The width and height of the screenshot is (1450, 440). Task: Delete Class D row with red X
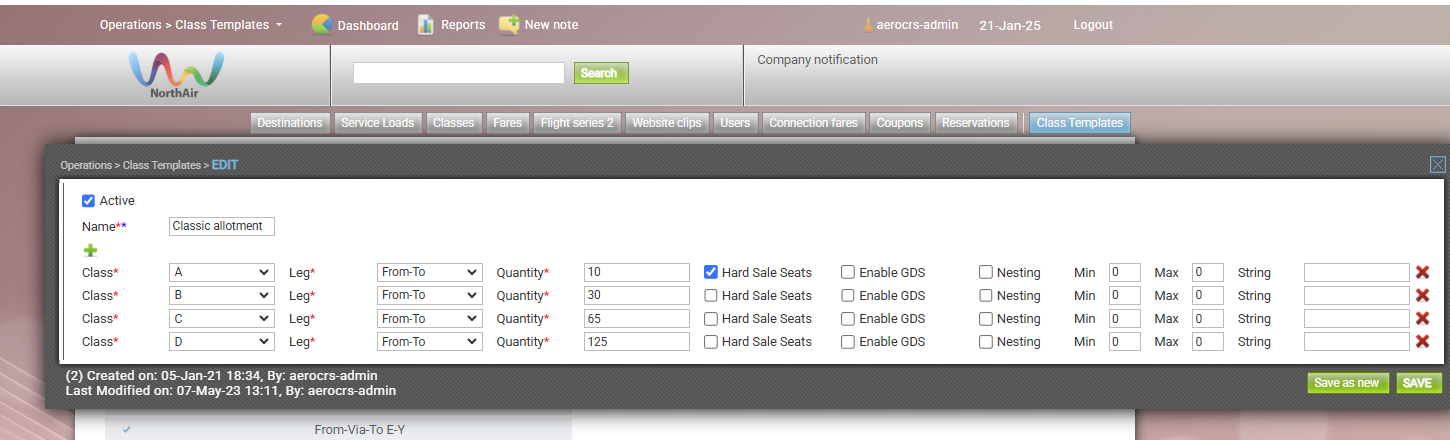(x=1422, y=341)
